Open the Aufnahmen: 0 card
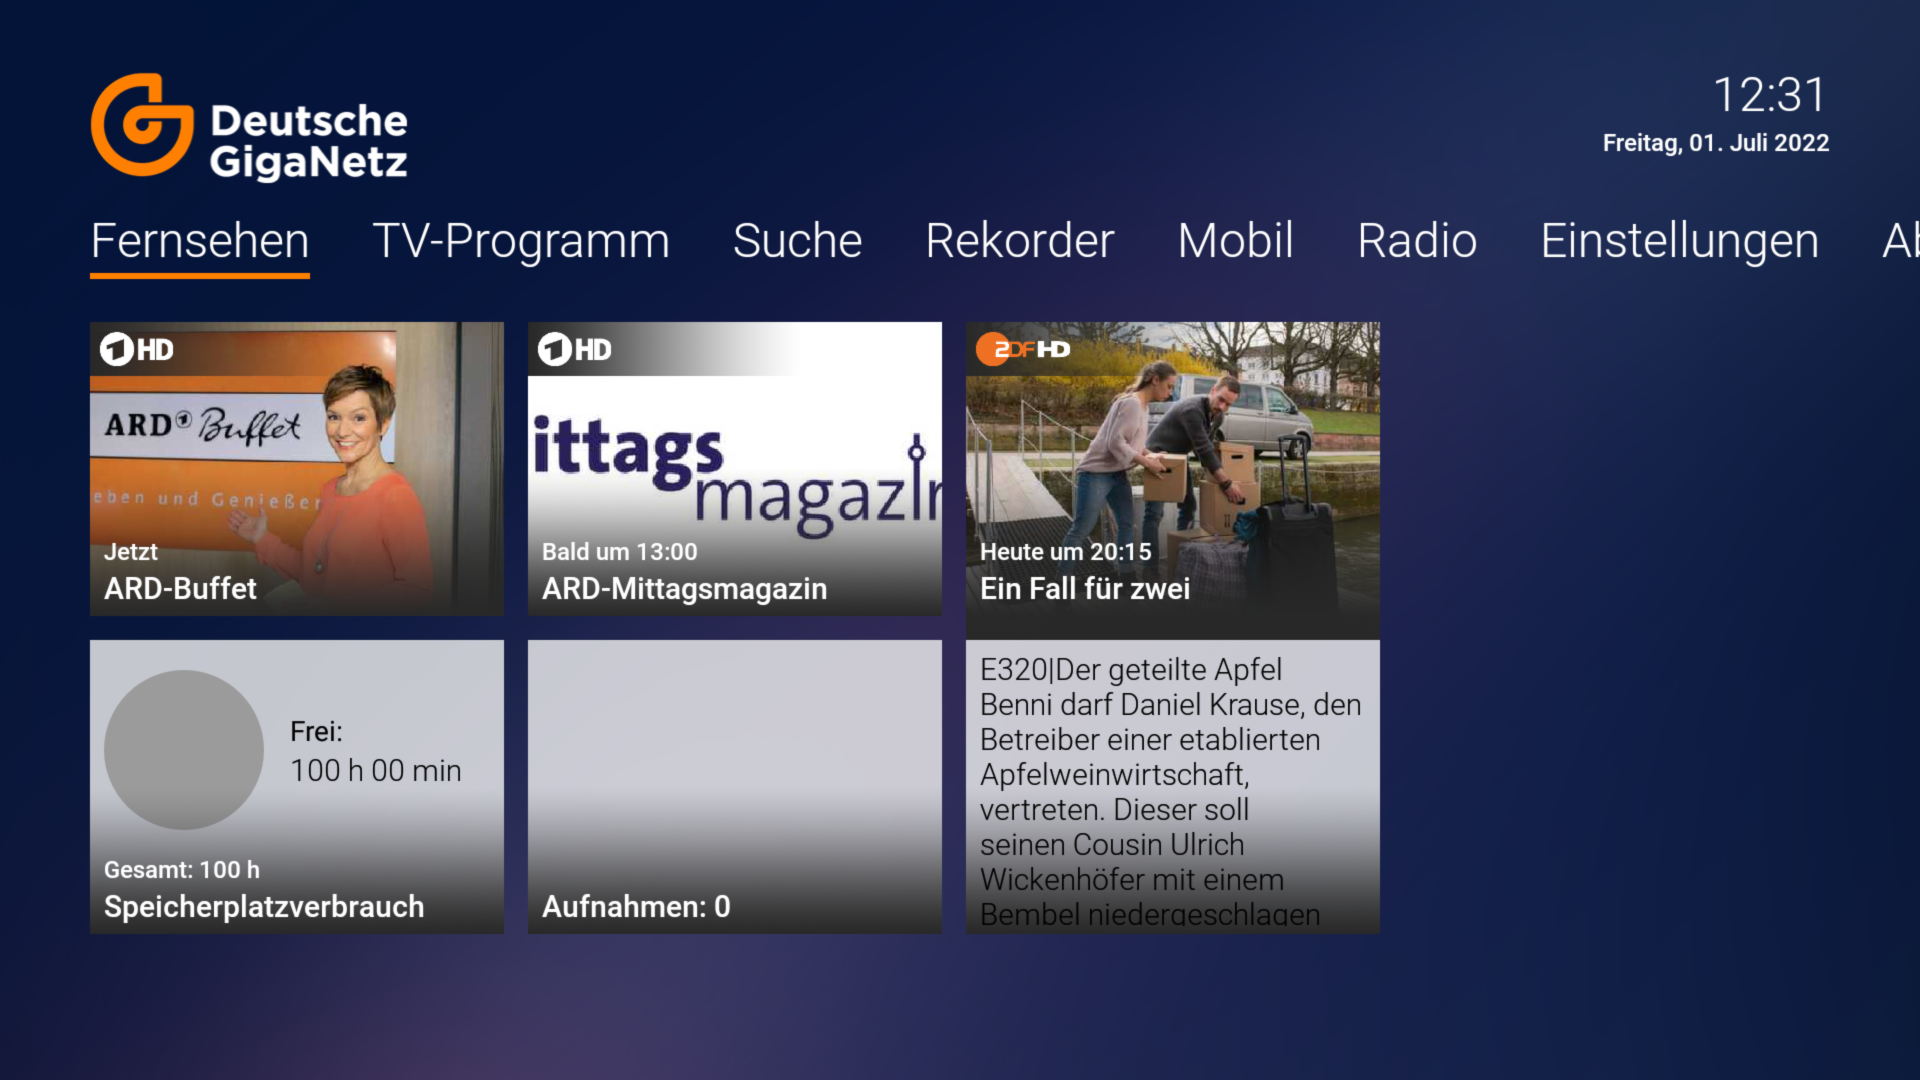The image size is (1920, 1080). point(734,786)
